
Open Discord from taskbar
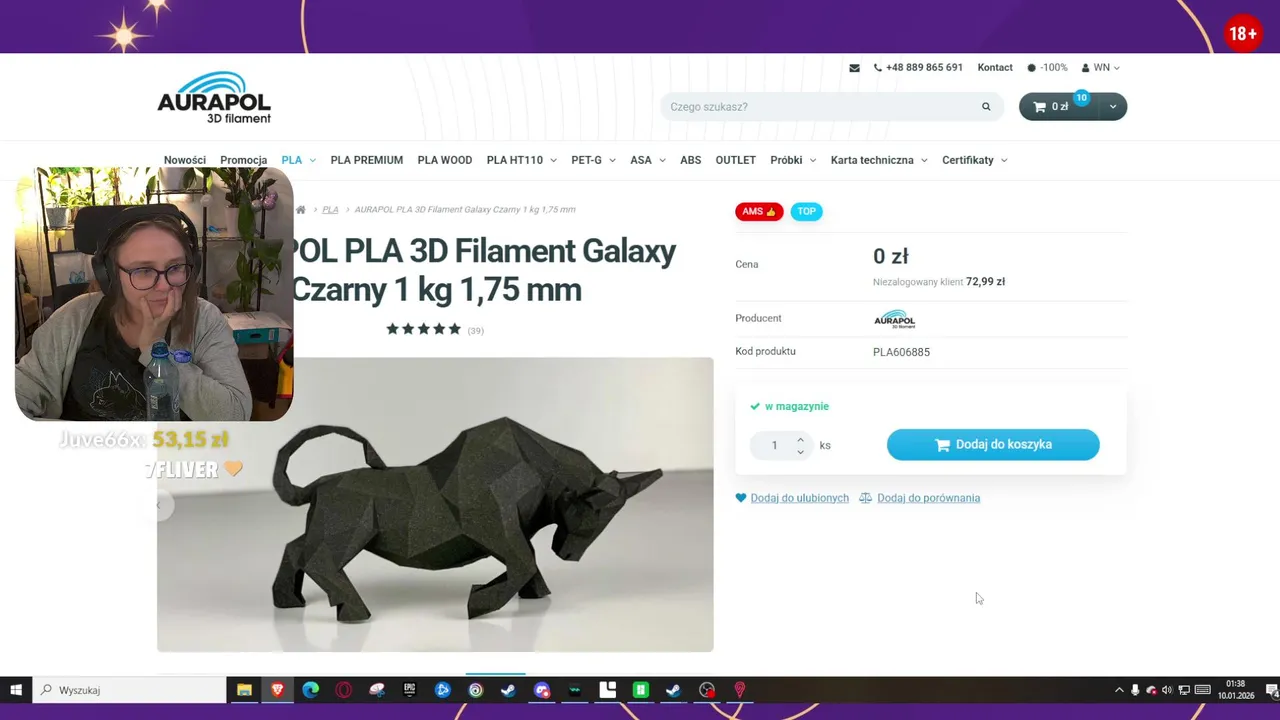coord(542,690)
